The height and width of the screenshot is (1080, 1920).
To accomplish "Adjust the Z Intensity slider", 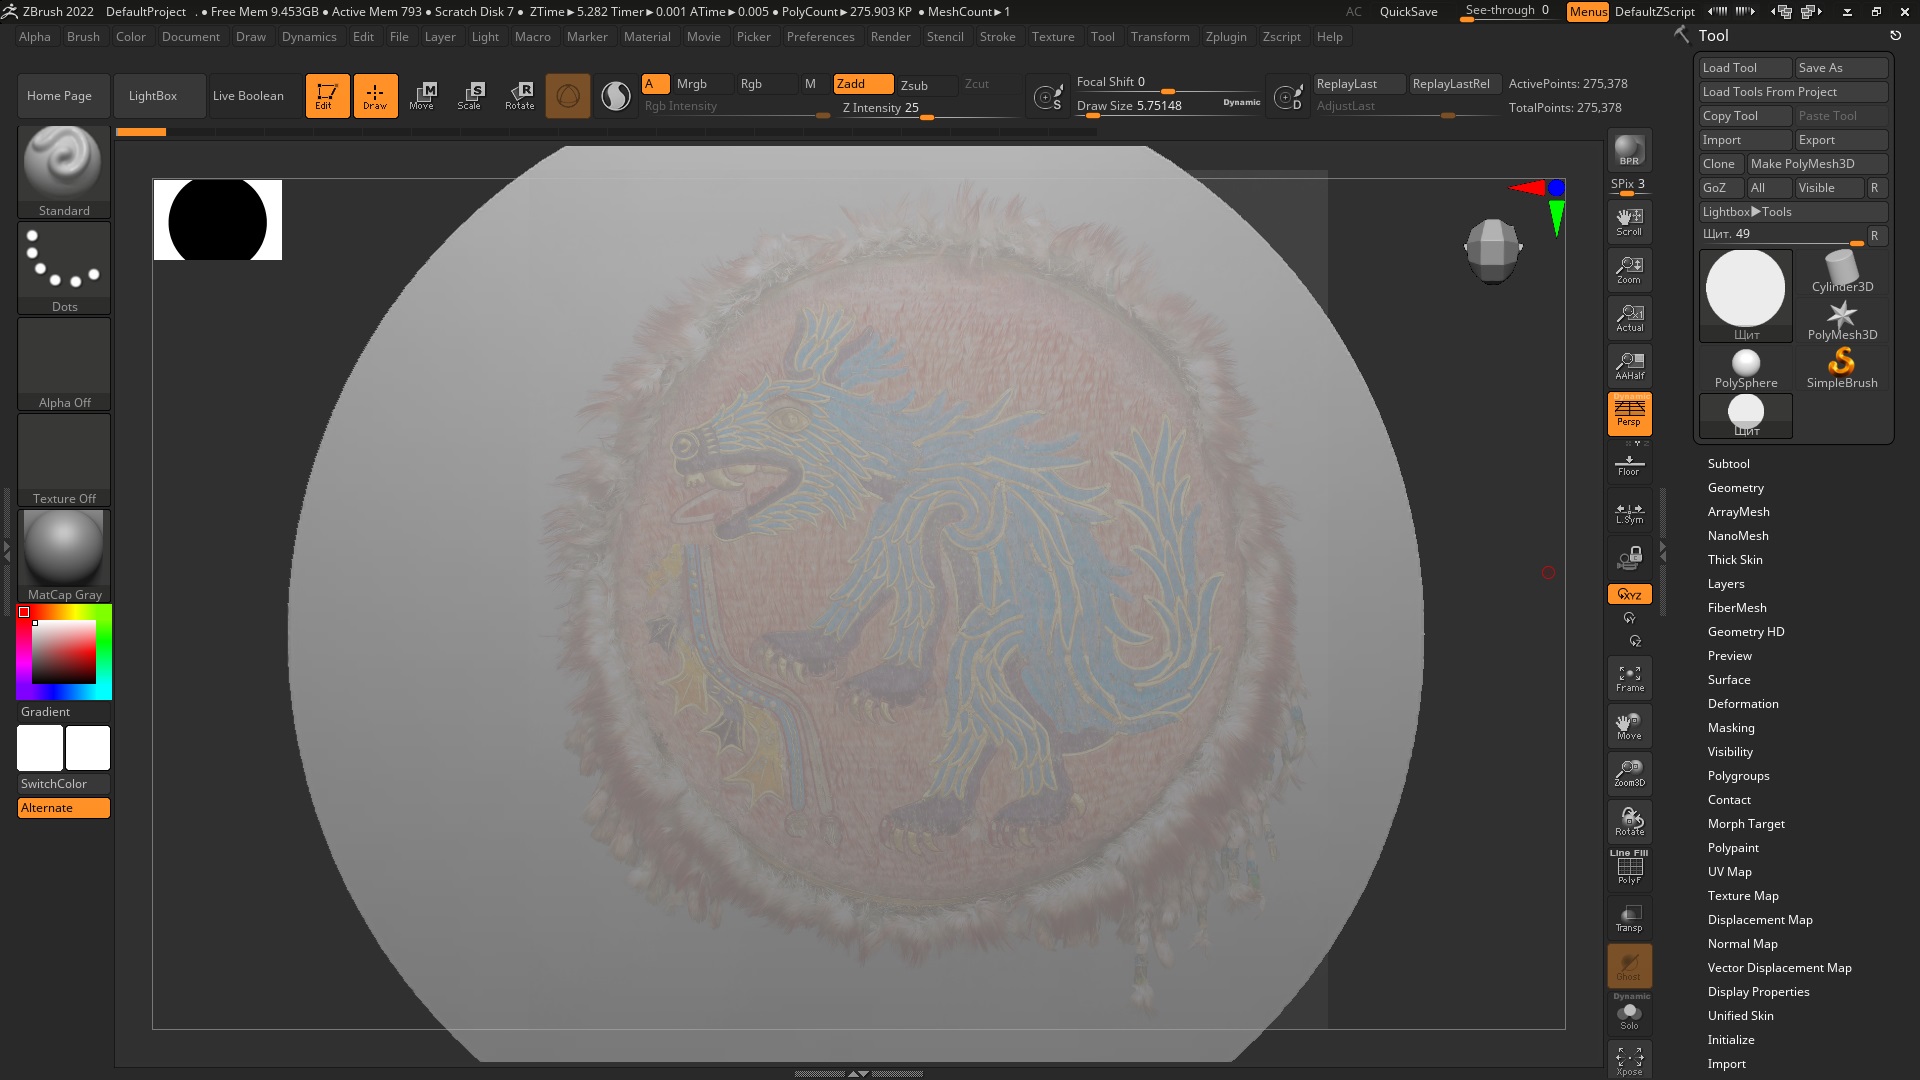I will pyautogui.click(x=928, y=108).
